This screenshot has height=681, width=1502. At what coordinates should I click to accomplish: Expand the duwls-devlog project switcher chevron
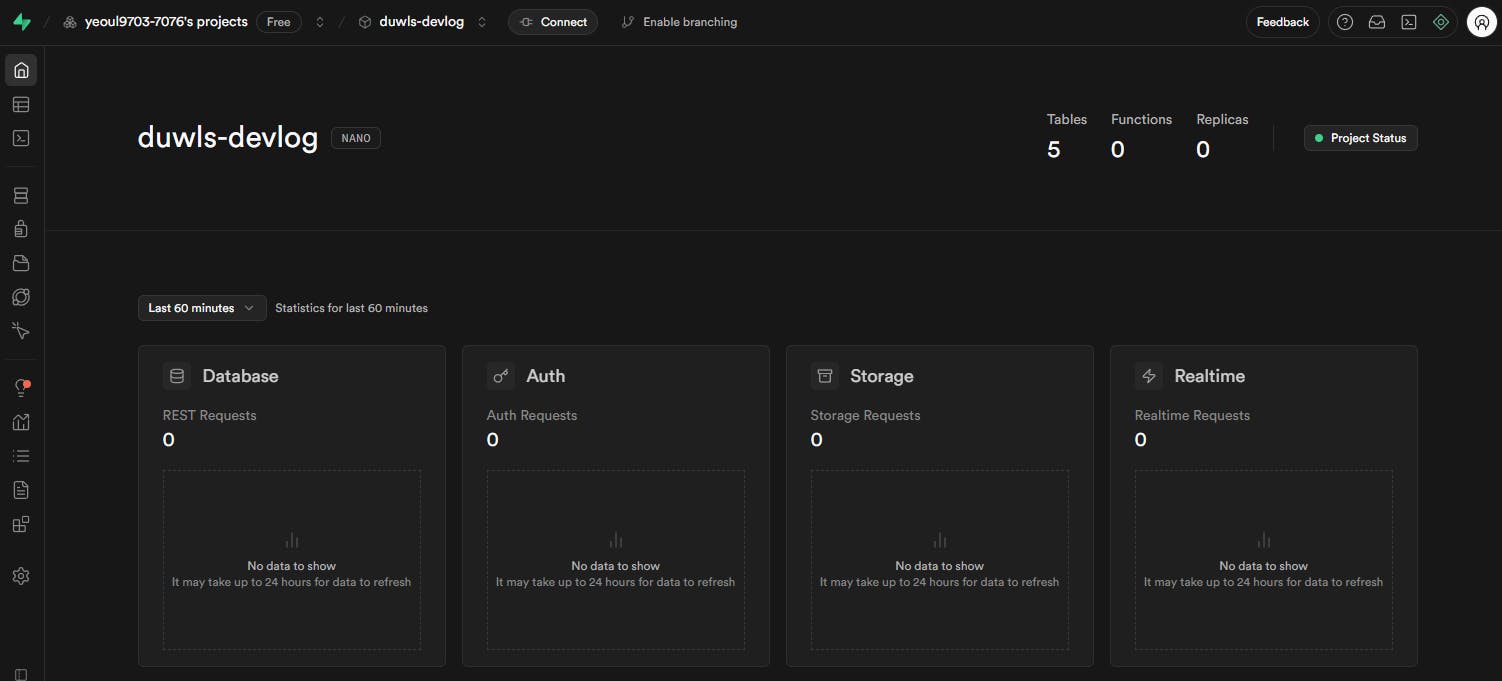tap(482, 22)
